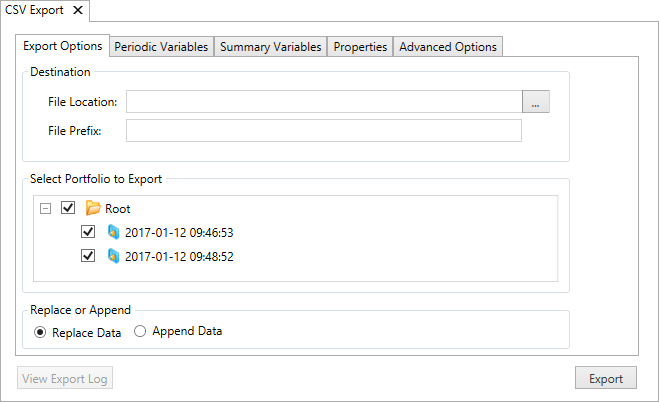
Task: Select the Append Data radio button
Action: pos(140,331)
